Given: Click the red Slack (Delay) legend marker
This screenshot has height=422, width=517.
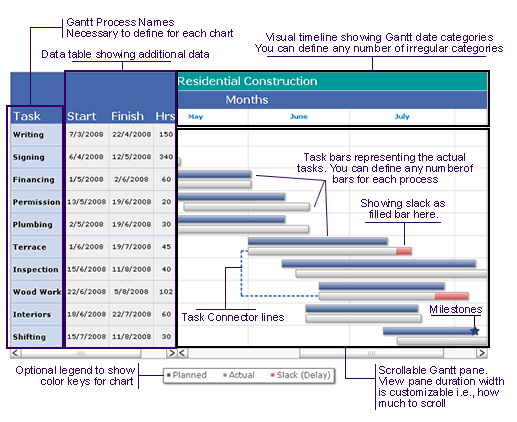Looking at the screenshot, I should 273,375.
